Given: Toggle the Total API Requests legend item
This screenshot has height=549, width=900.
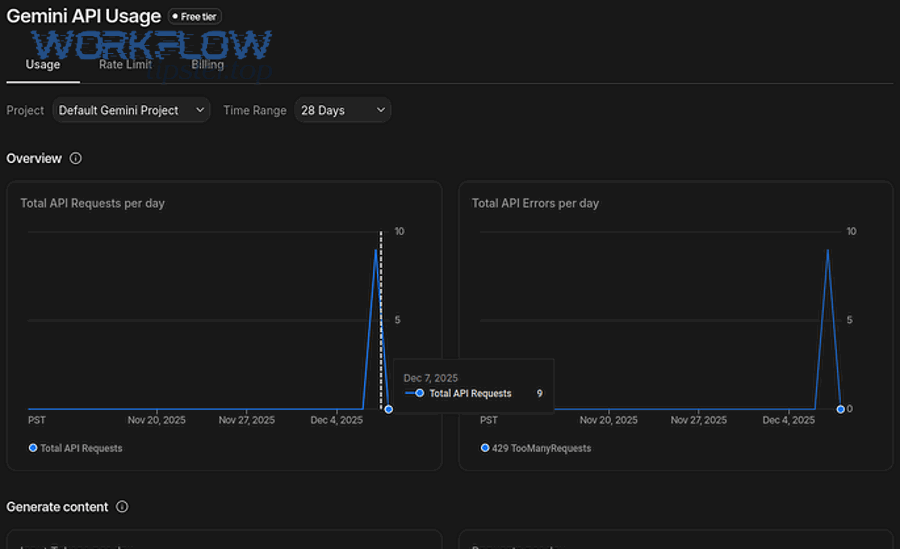Looking at the screenshot, I should tap(76, 448).
